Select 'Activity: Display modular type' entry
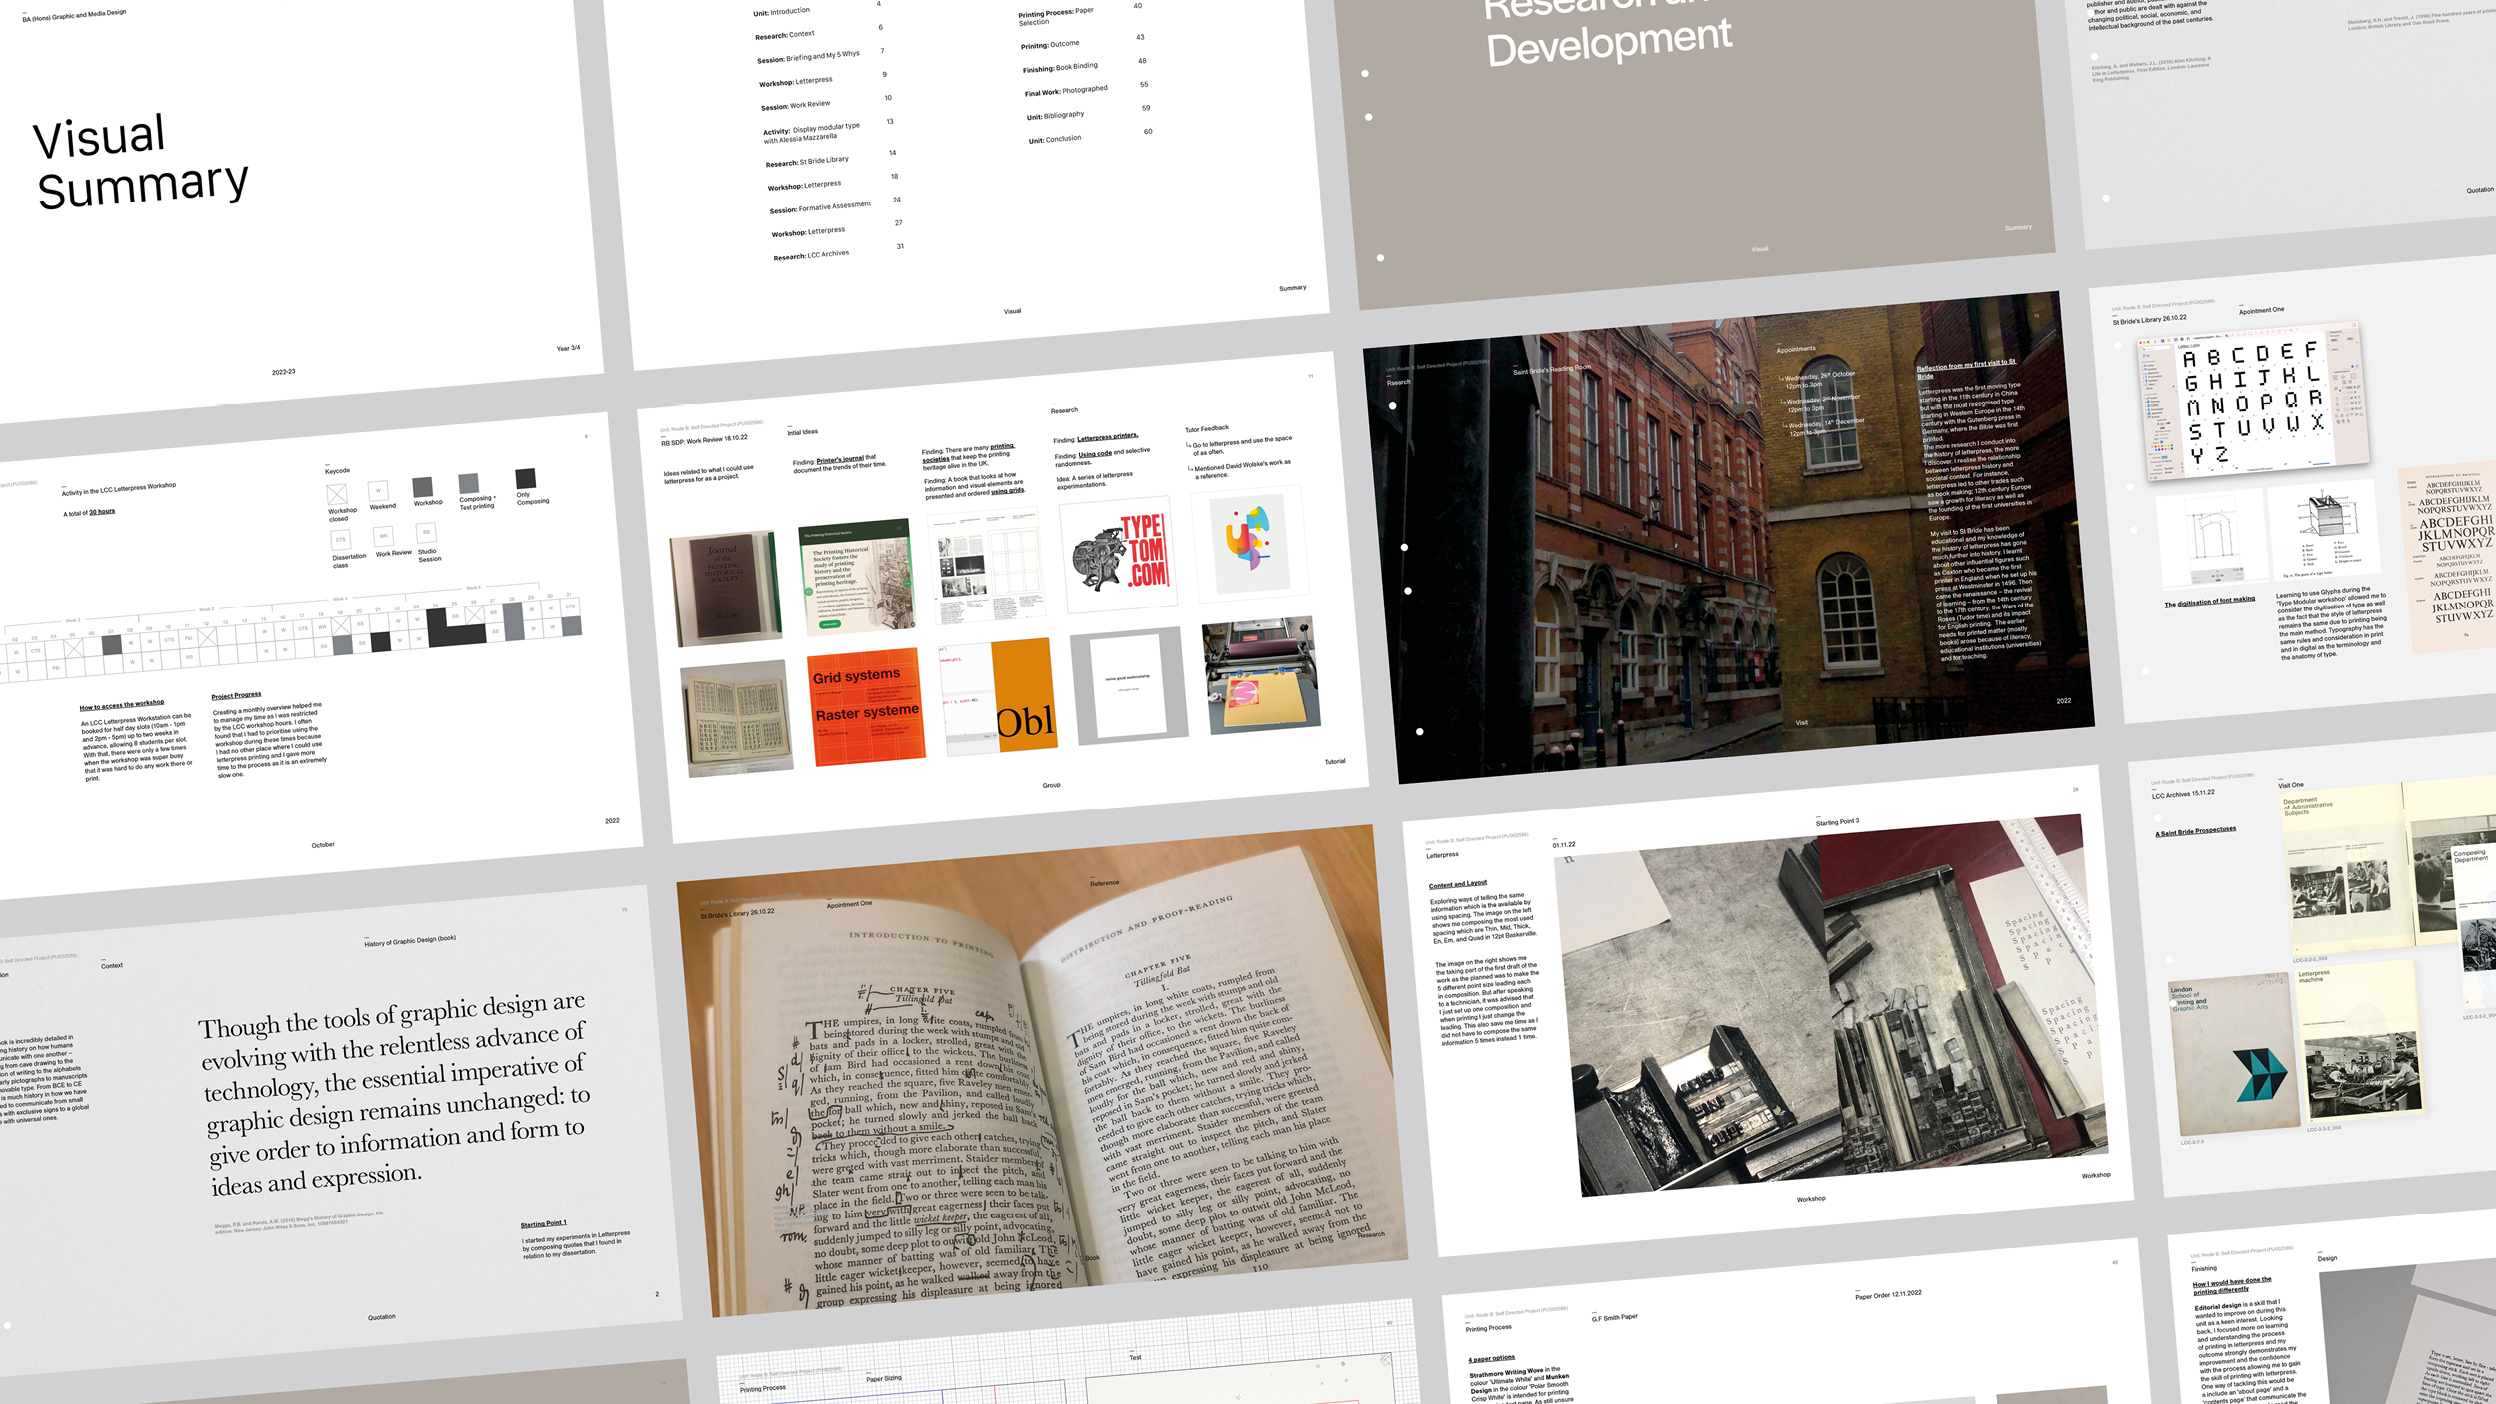 pos(811,133)
